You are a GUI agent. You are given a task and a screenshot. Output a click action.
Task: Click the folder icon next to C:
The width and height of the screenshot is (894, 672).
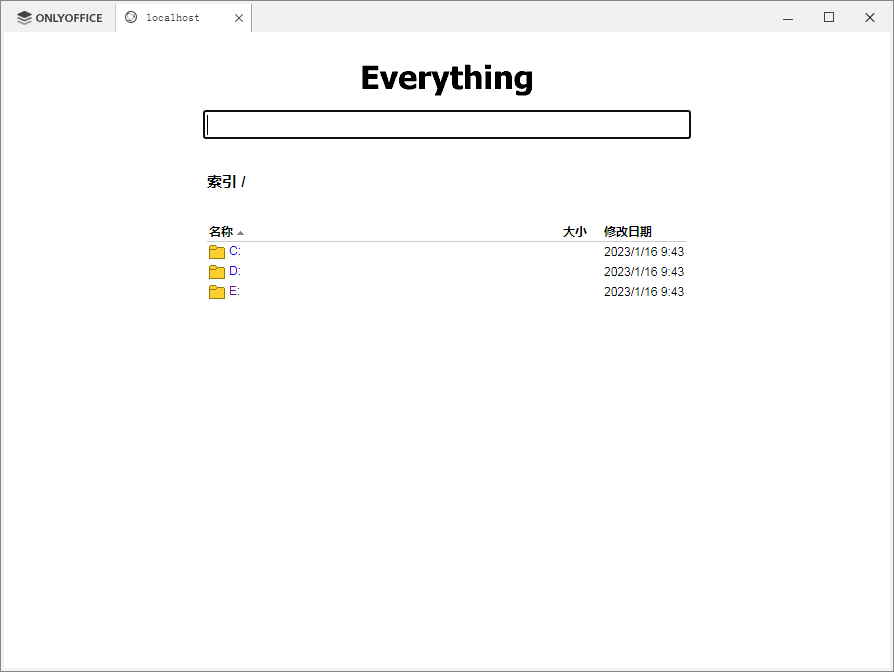click(217, 251)
